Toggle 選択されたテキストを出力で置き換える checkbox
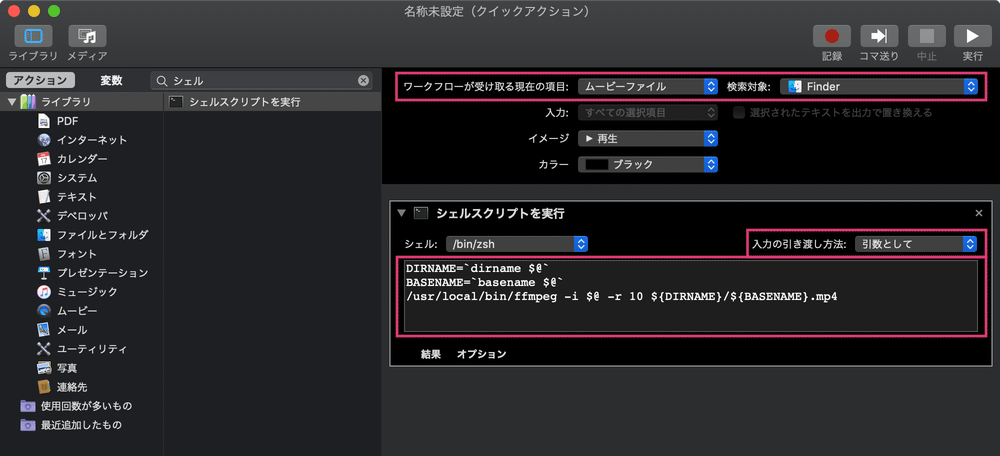1000x456 pixels. [739, 113]
